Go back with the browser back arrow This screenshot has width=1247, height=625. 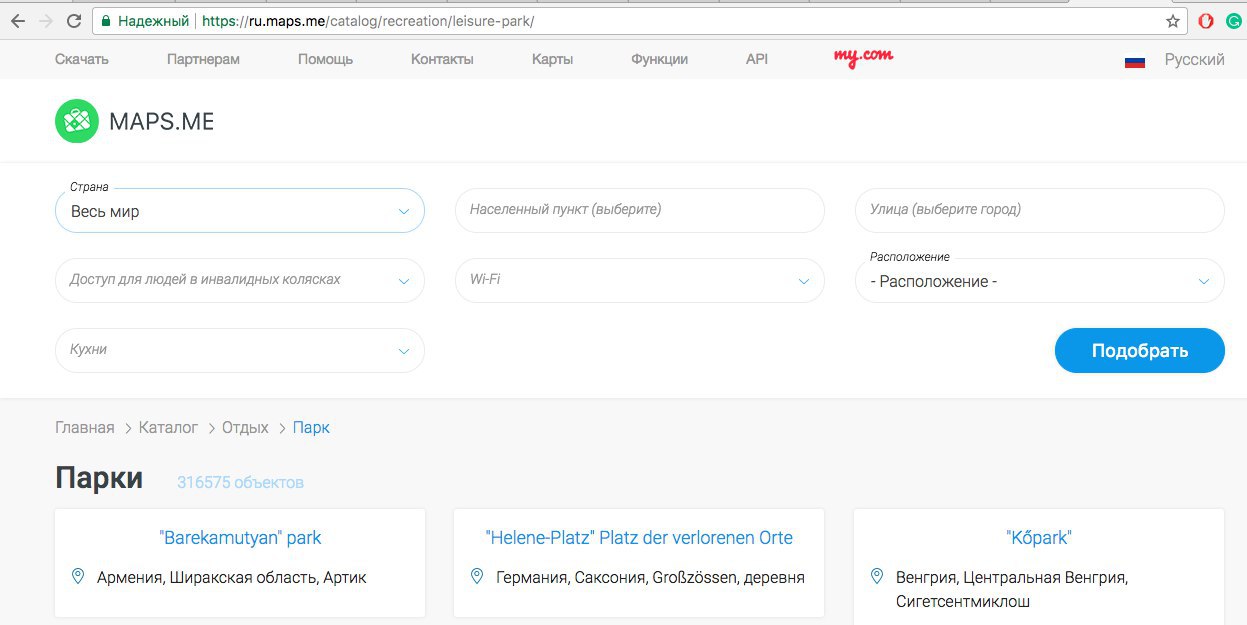(18, 20)
